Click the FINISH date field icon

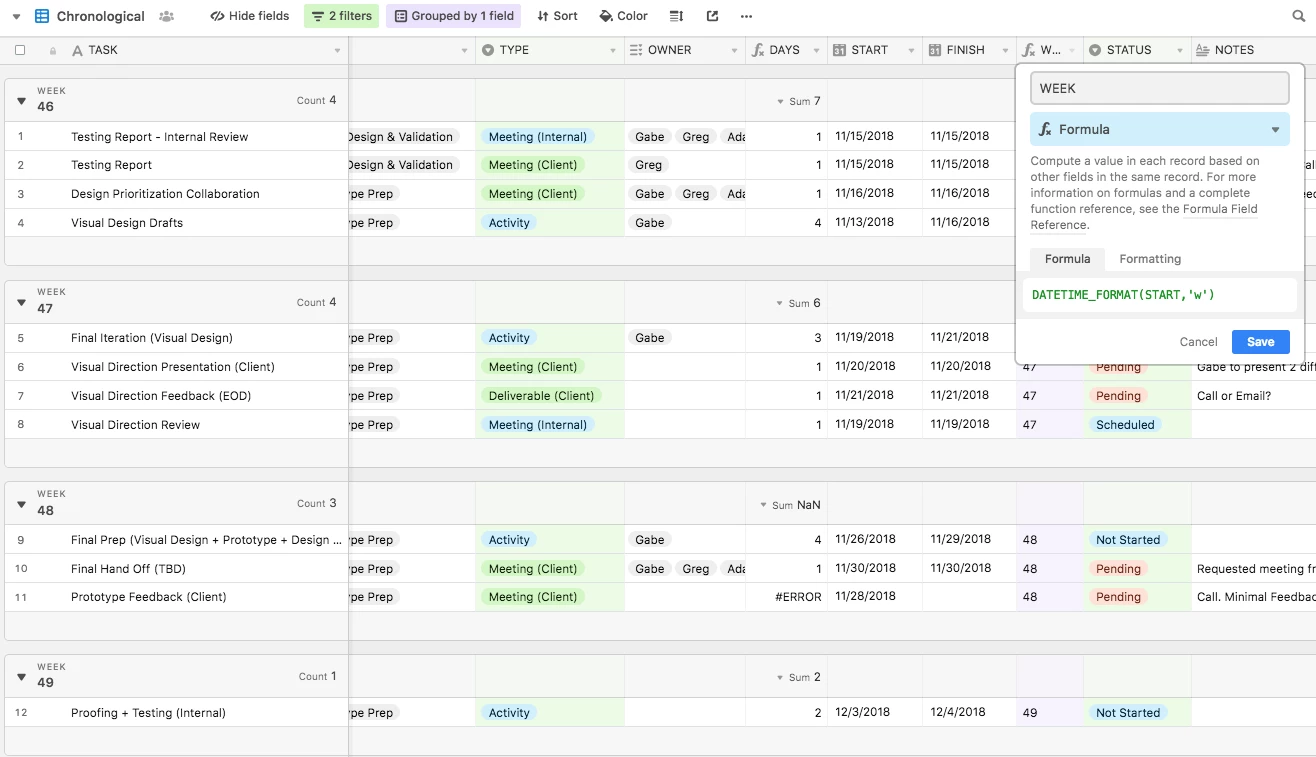tap(934, 50)
